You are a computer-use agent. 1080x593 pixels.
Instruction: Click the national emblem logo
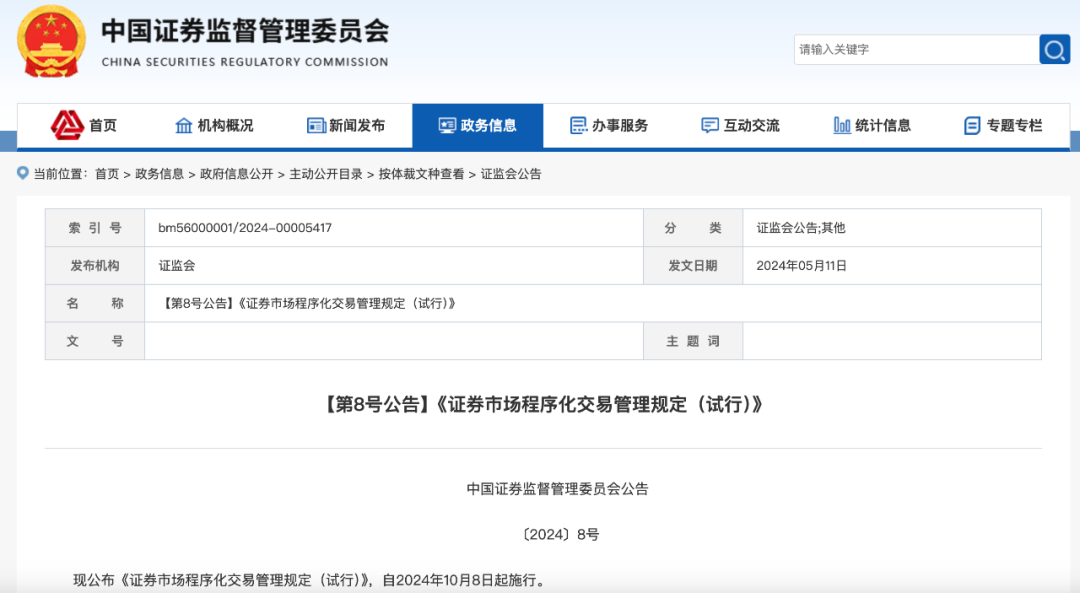[52, 41]
